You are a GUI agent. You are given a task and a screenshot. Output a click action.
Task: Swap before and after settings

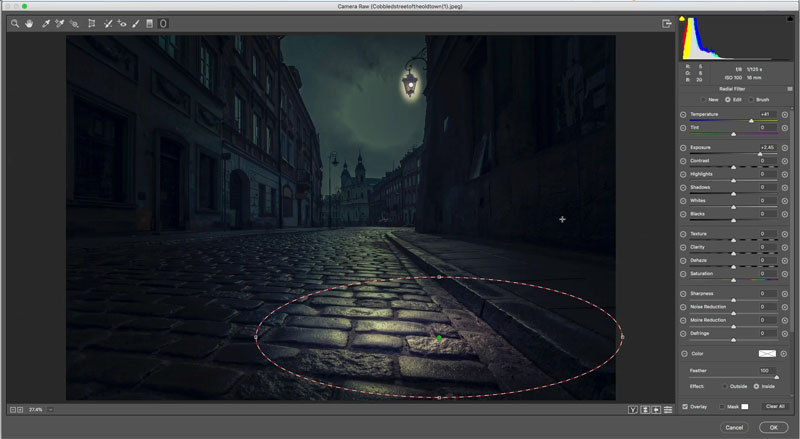tap(645, 409)
